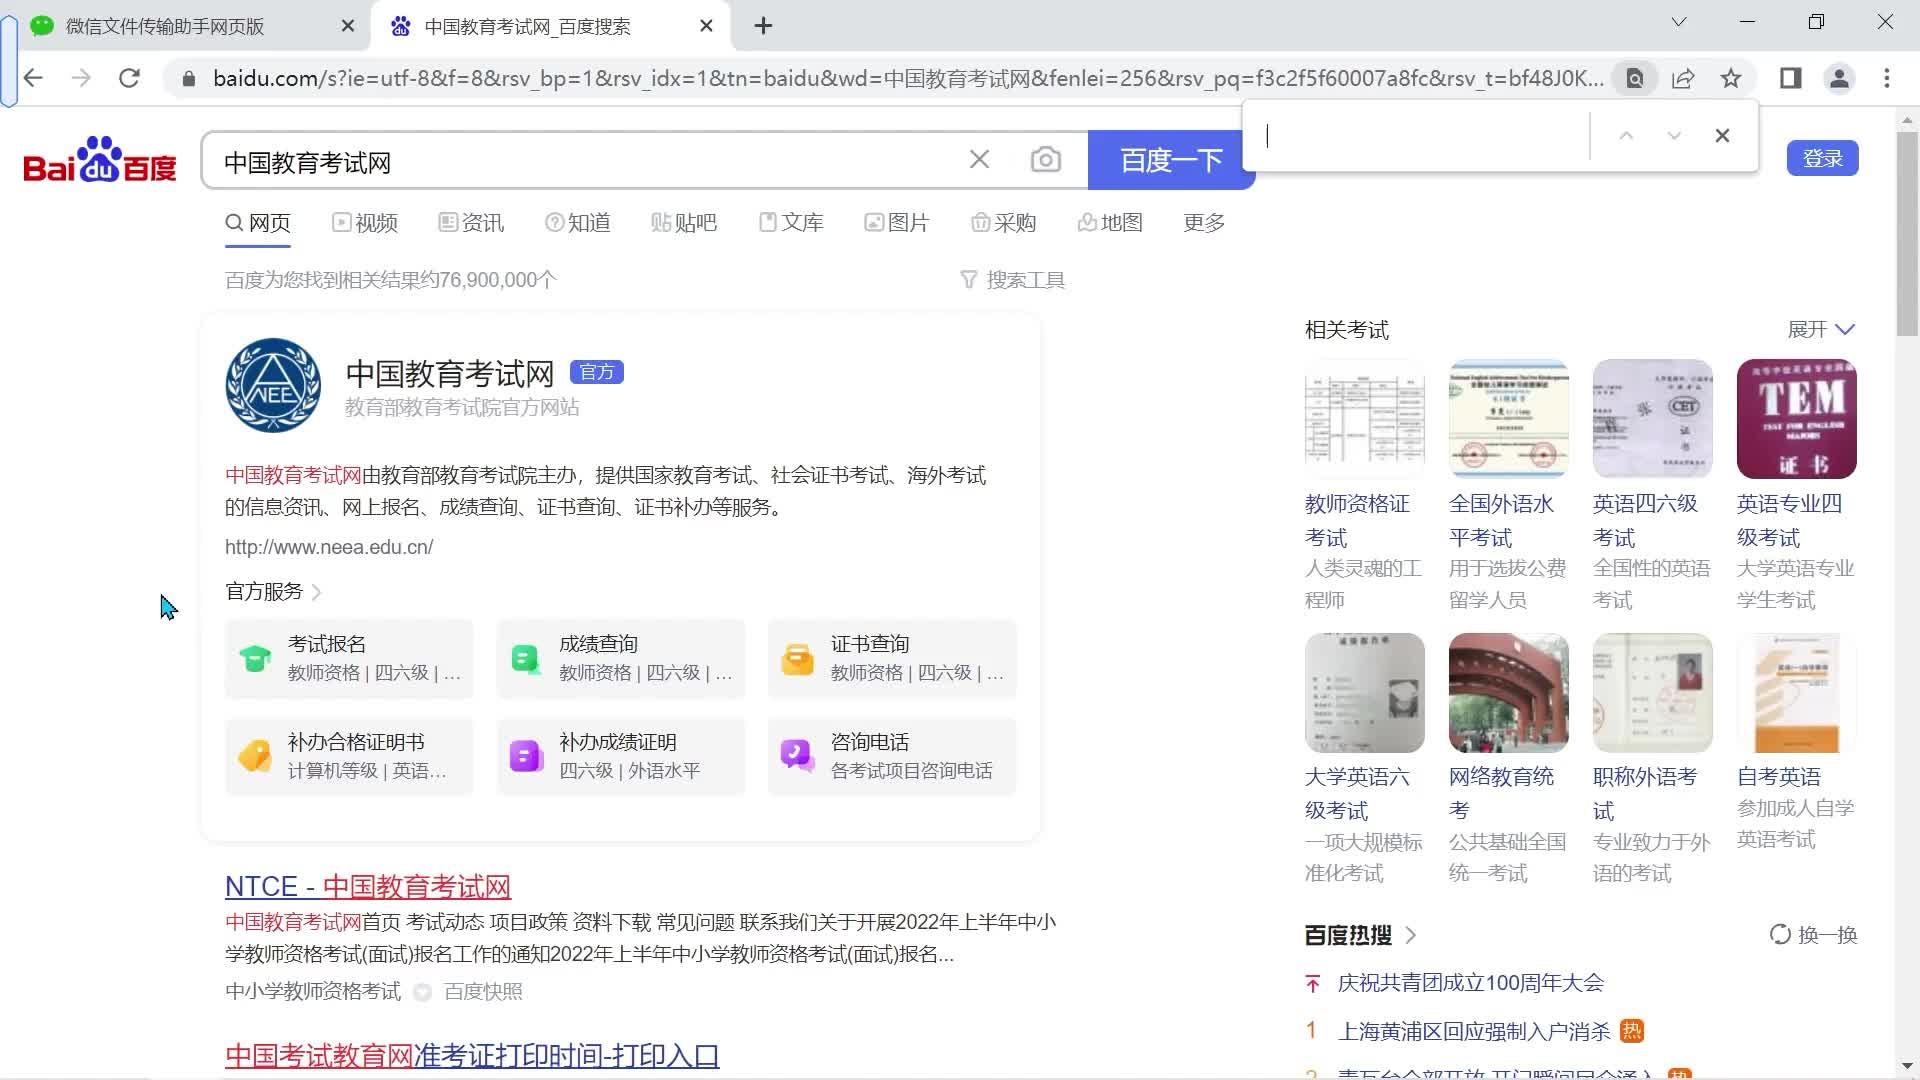Screen dimensions: 1920x1080
Task: Open 网络教育统考 thumbnail
Action: (1509, 693)
